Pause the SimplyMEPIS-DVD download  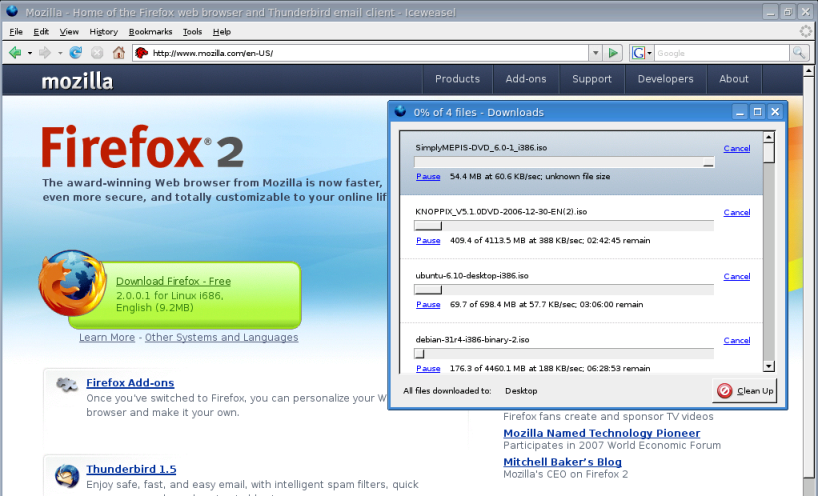pyautogui.click(x=428, y=176)
